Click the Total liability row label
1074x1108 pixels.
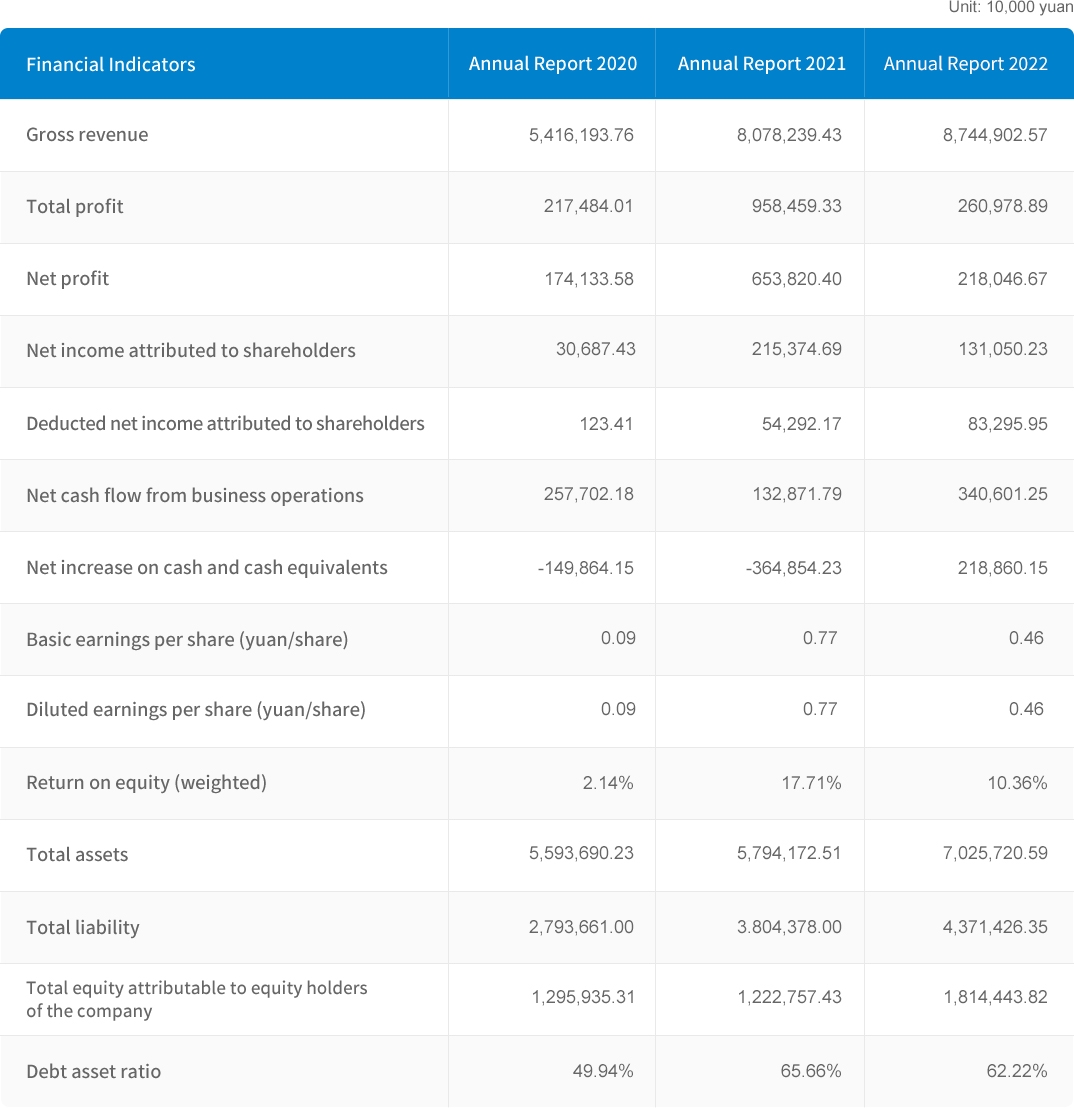point(83,928)
